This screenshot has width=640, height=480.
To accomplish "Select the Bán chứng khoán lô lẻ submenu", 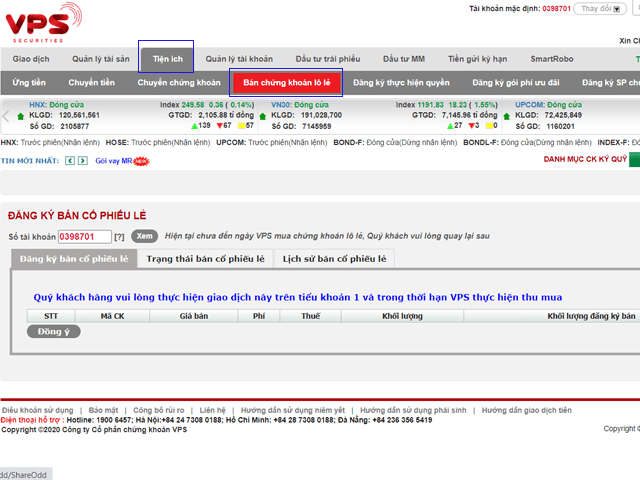I will coord(287,83).
